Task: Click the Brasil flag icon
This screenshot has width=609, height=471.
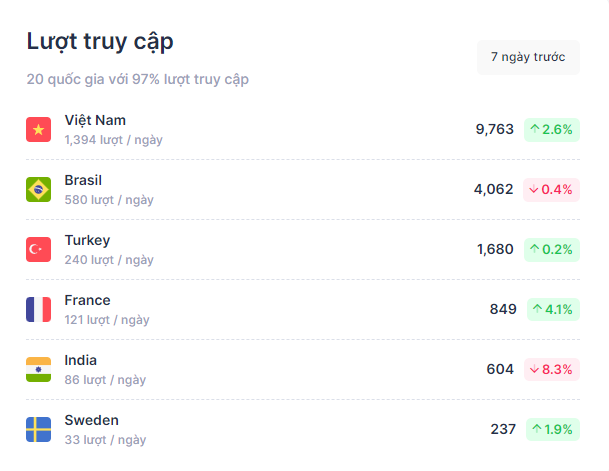Action: pyautogui.click(x=39, y=189)
